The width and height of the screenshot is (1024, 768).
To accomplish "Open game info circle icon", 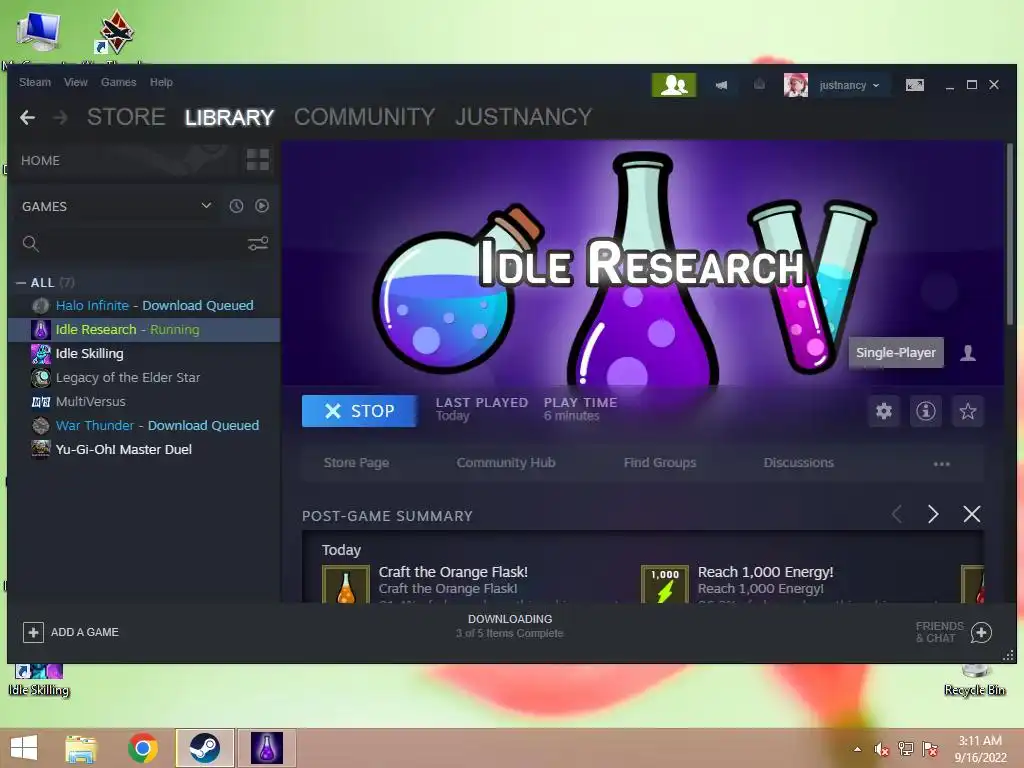I will tap(925, 411).
